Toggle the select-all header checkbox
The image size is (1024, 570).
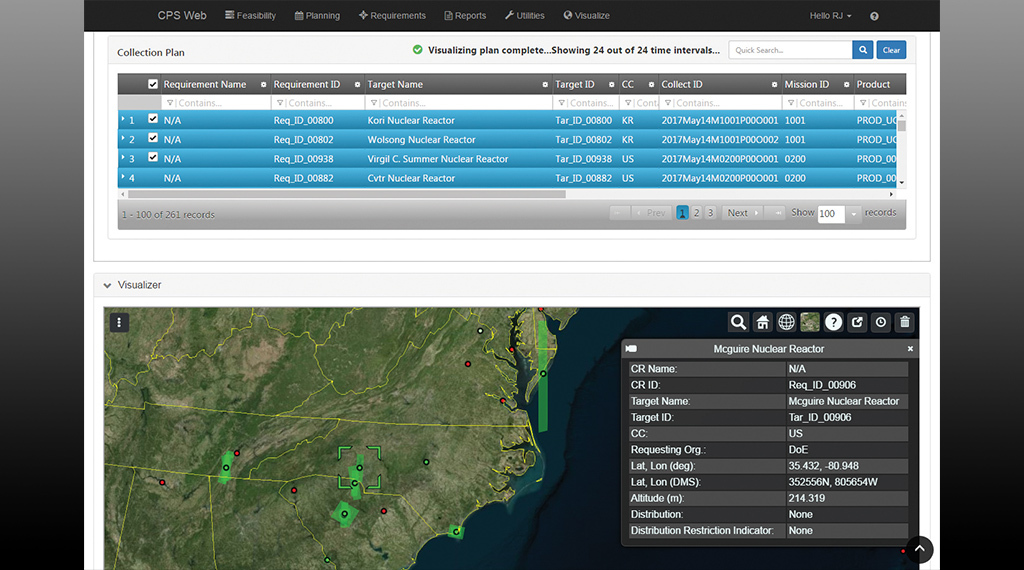[153, 85]
